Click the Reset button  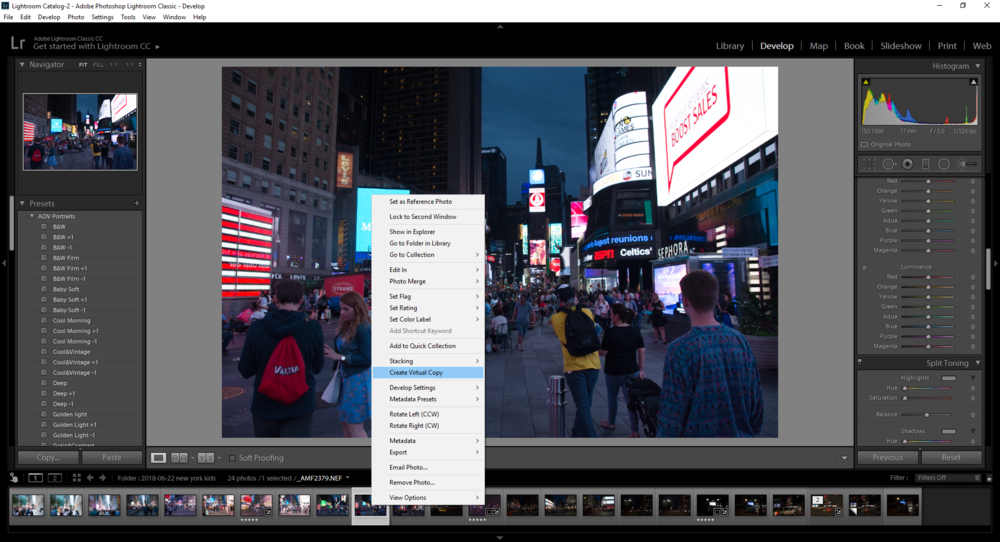(x=951, y=457)
